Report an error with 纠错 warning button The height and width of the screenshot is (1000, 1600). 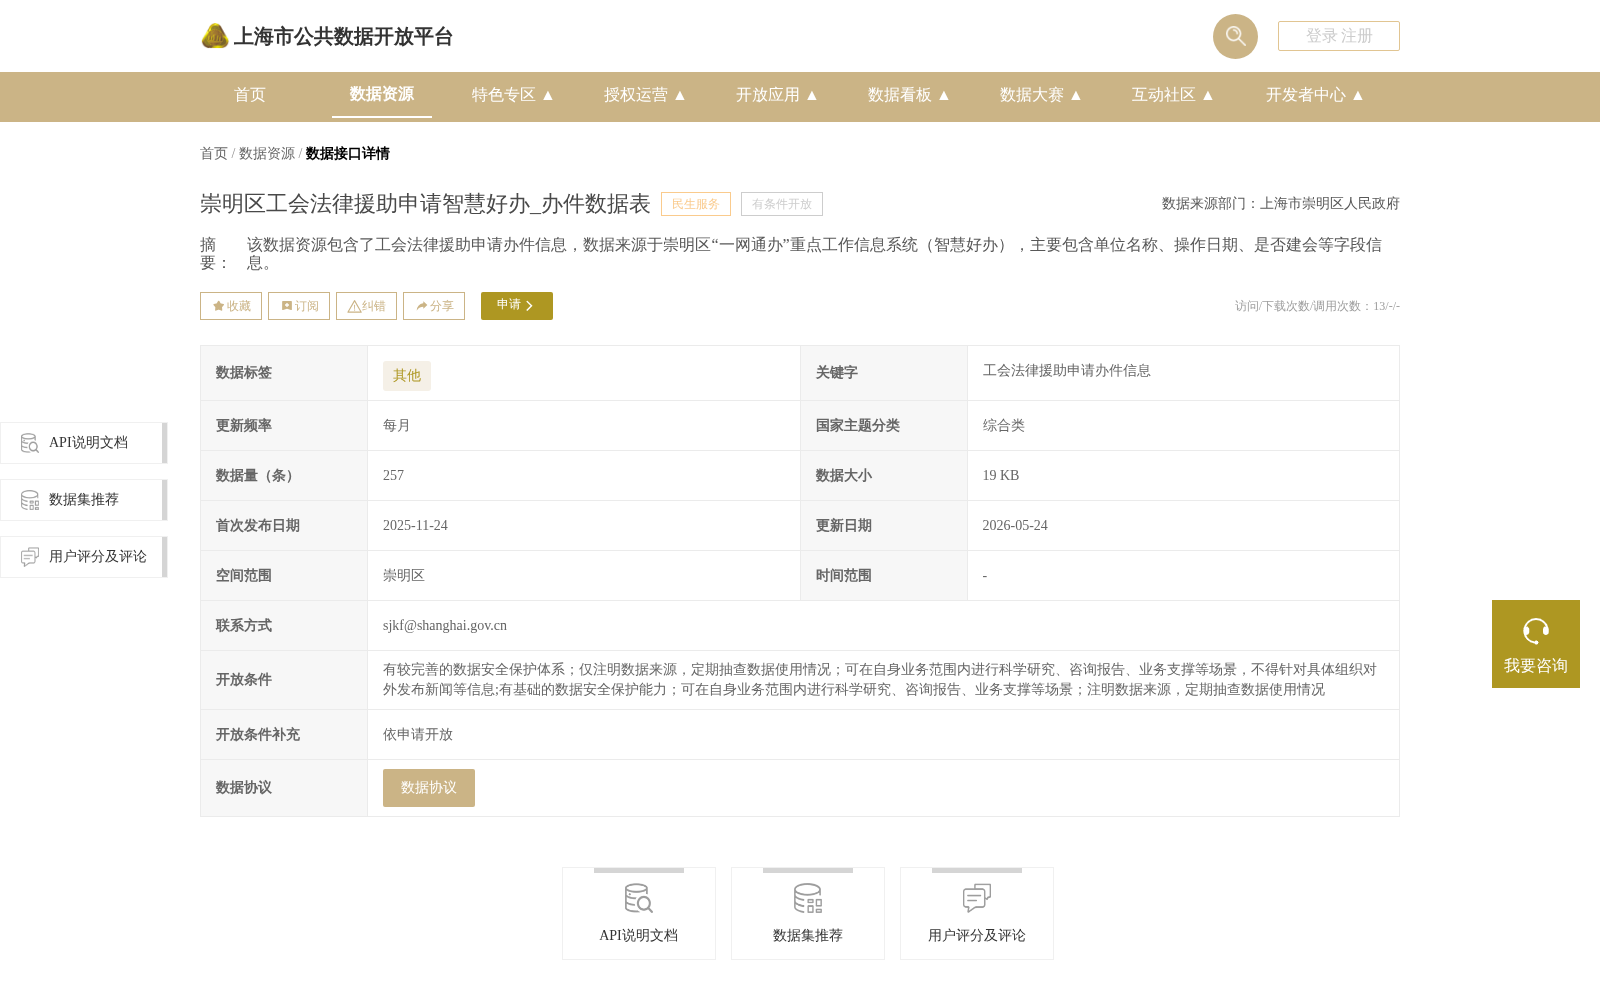tap(366, 306)
